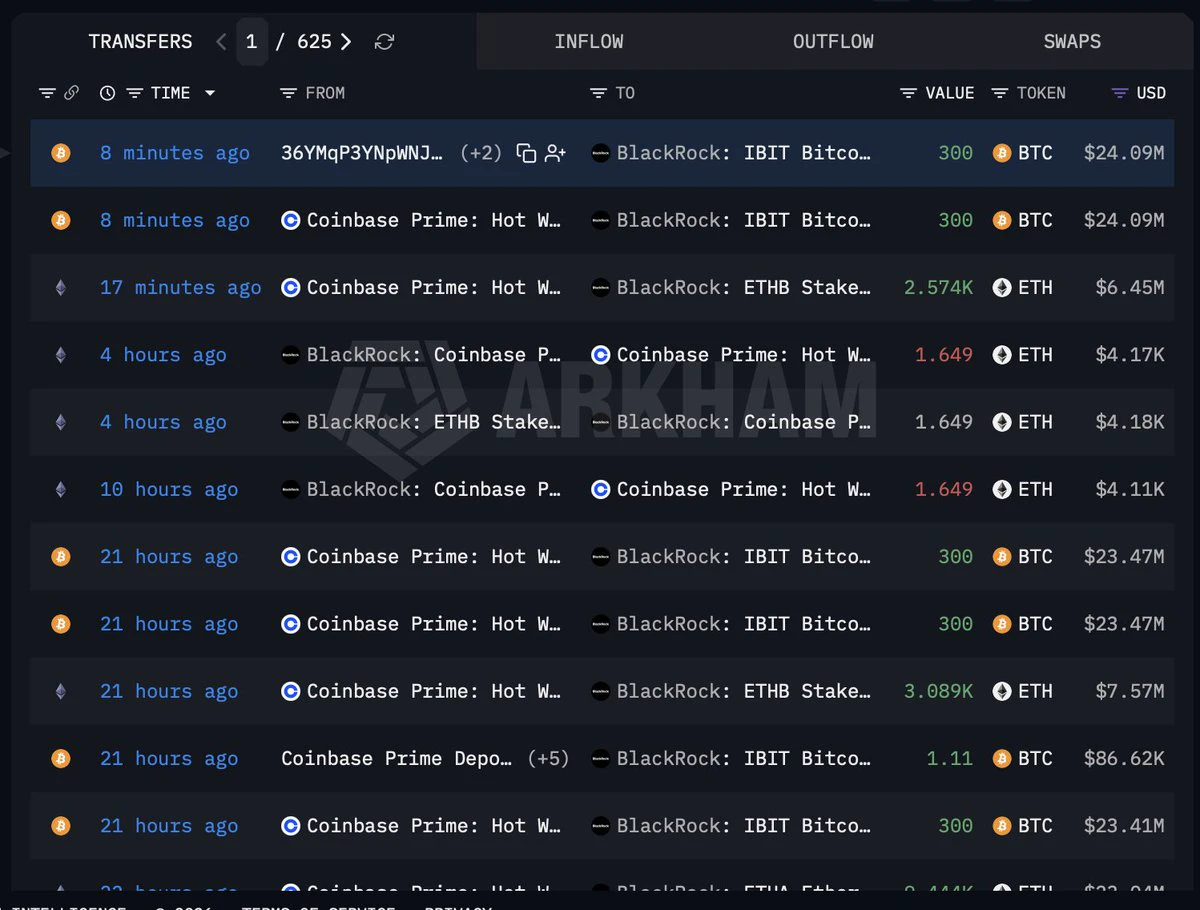
Task: Click the USD amount $4.17K
Action: [1130, 354]
